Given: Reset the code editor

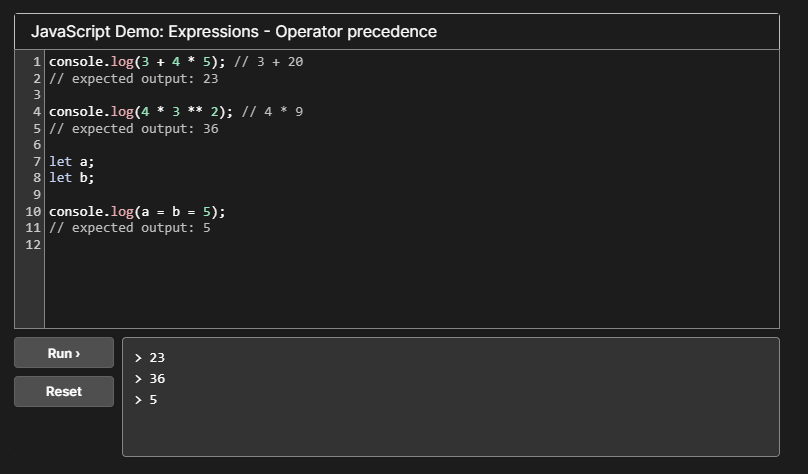Looking at the screenshot, I should pyautogui.click(x=64, y=392).
